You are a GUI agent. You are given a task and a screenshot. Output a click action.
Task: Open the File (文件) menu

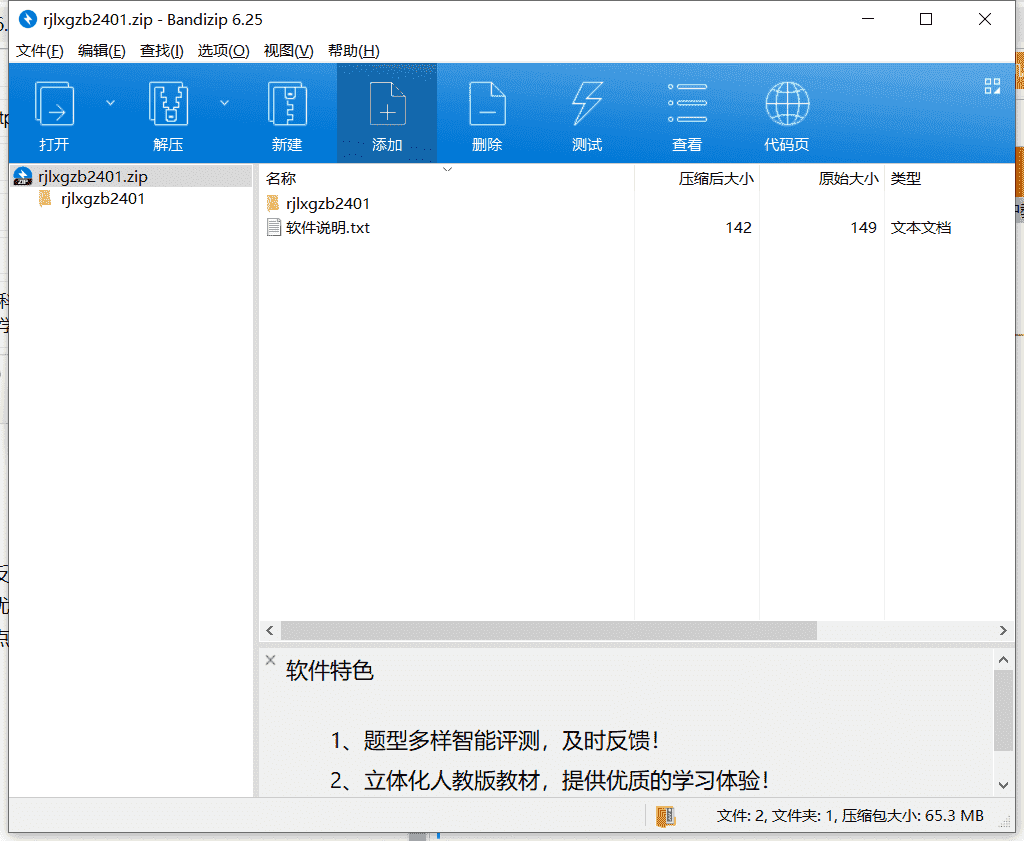pyautogui.click(x=39, y=51)
